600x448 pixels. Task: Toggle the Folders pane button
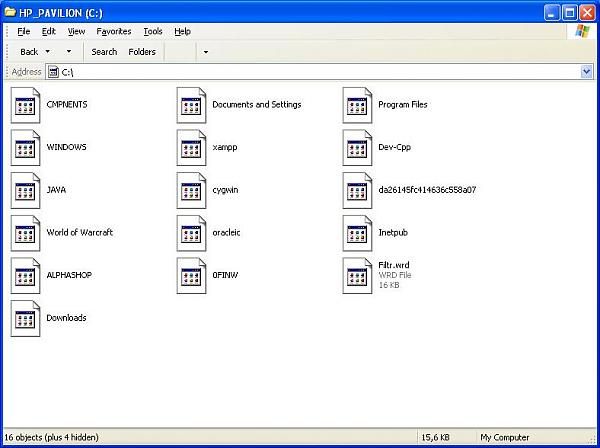tap(142, 52)
